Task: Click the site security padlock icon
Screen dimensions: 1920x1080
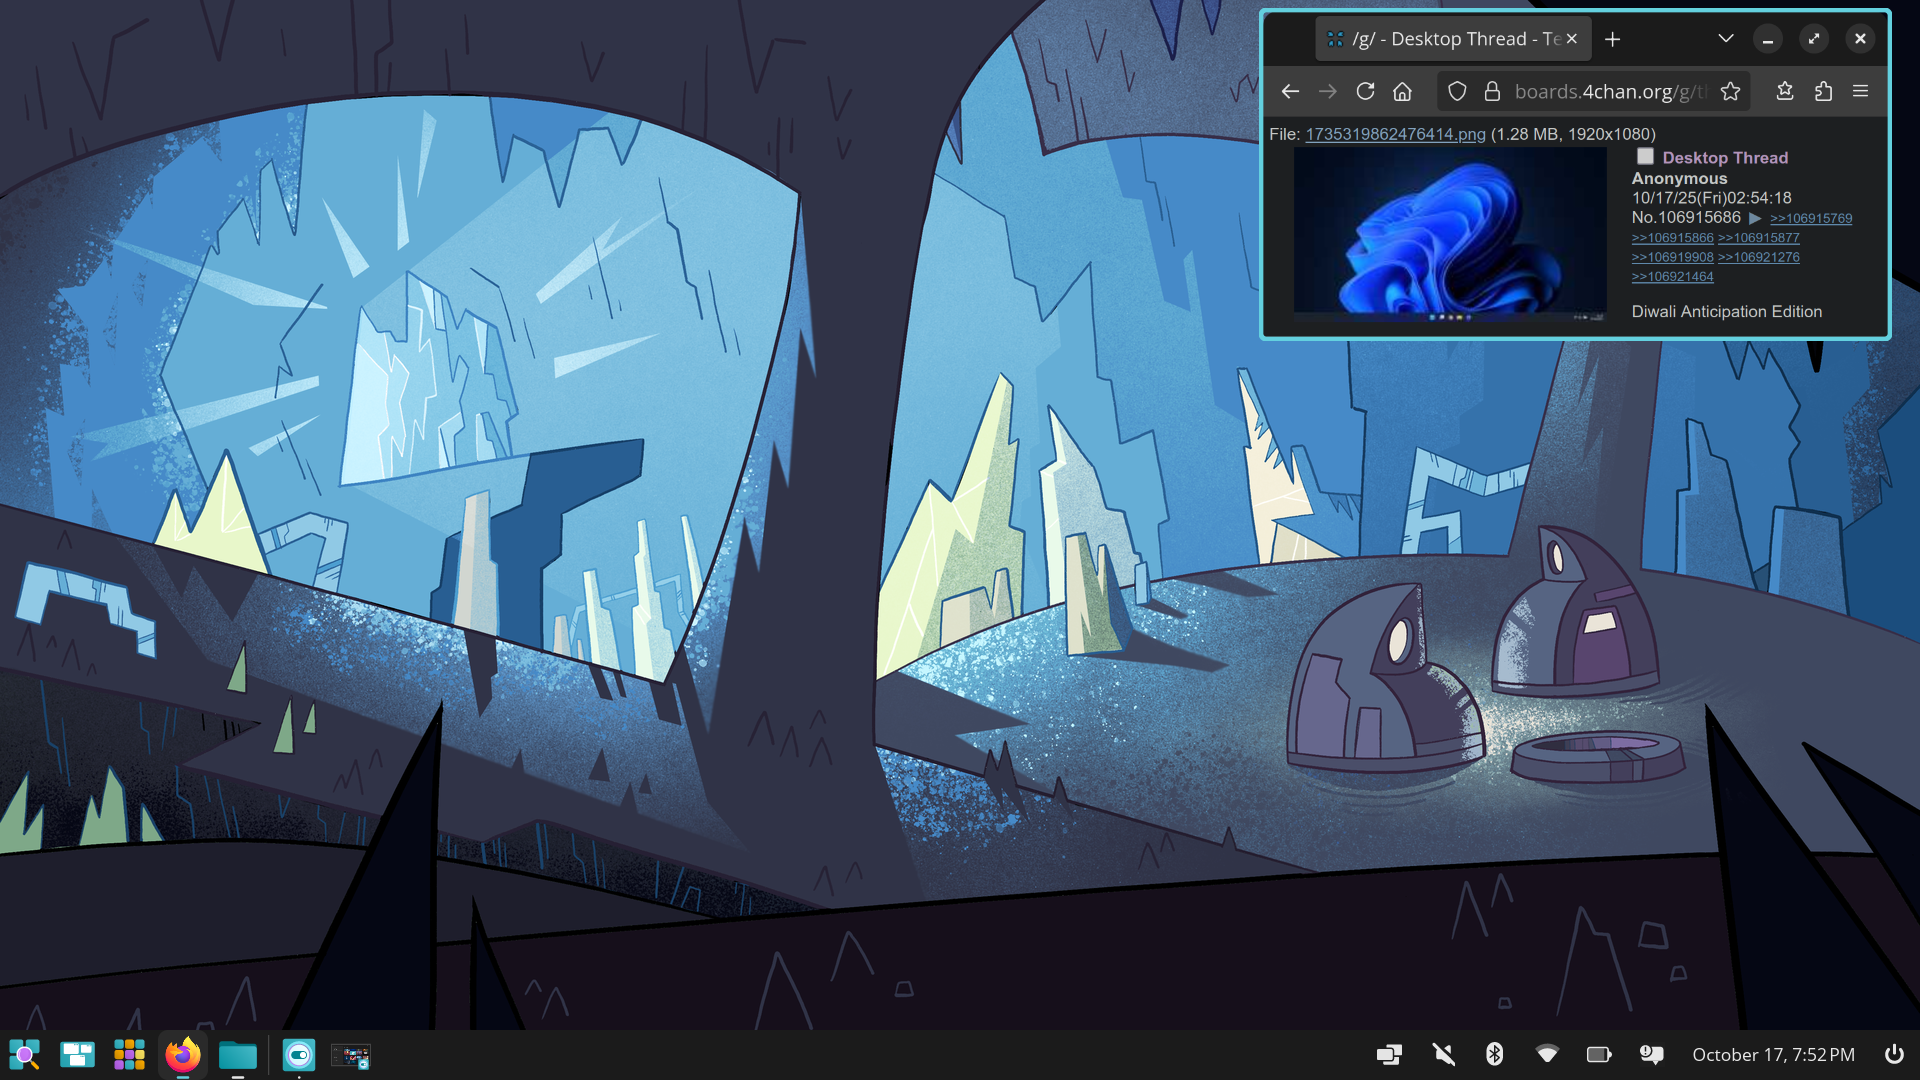Action: 1492,91
